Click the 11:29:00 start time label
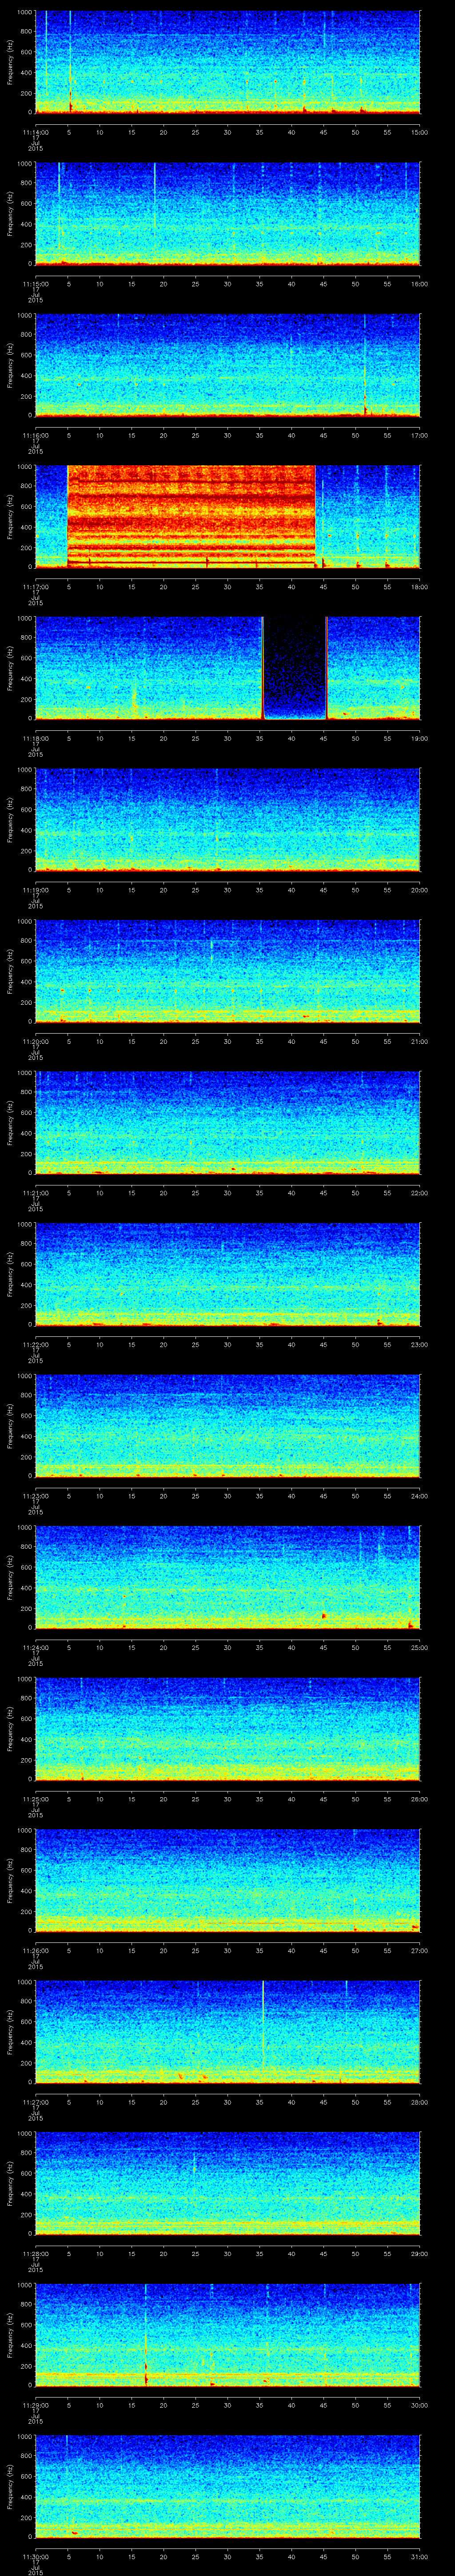Image resolution: width=455 pixels, height=2576 pixels. (36, 2405)
